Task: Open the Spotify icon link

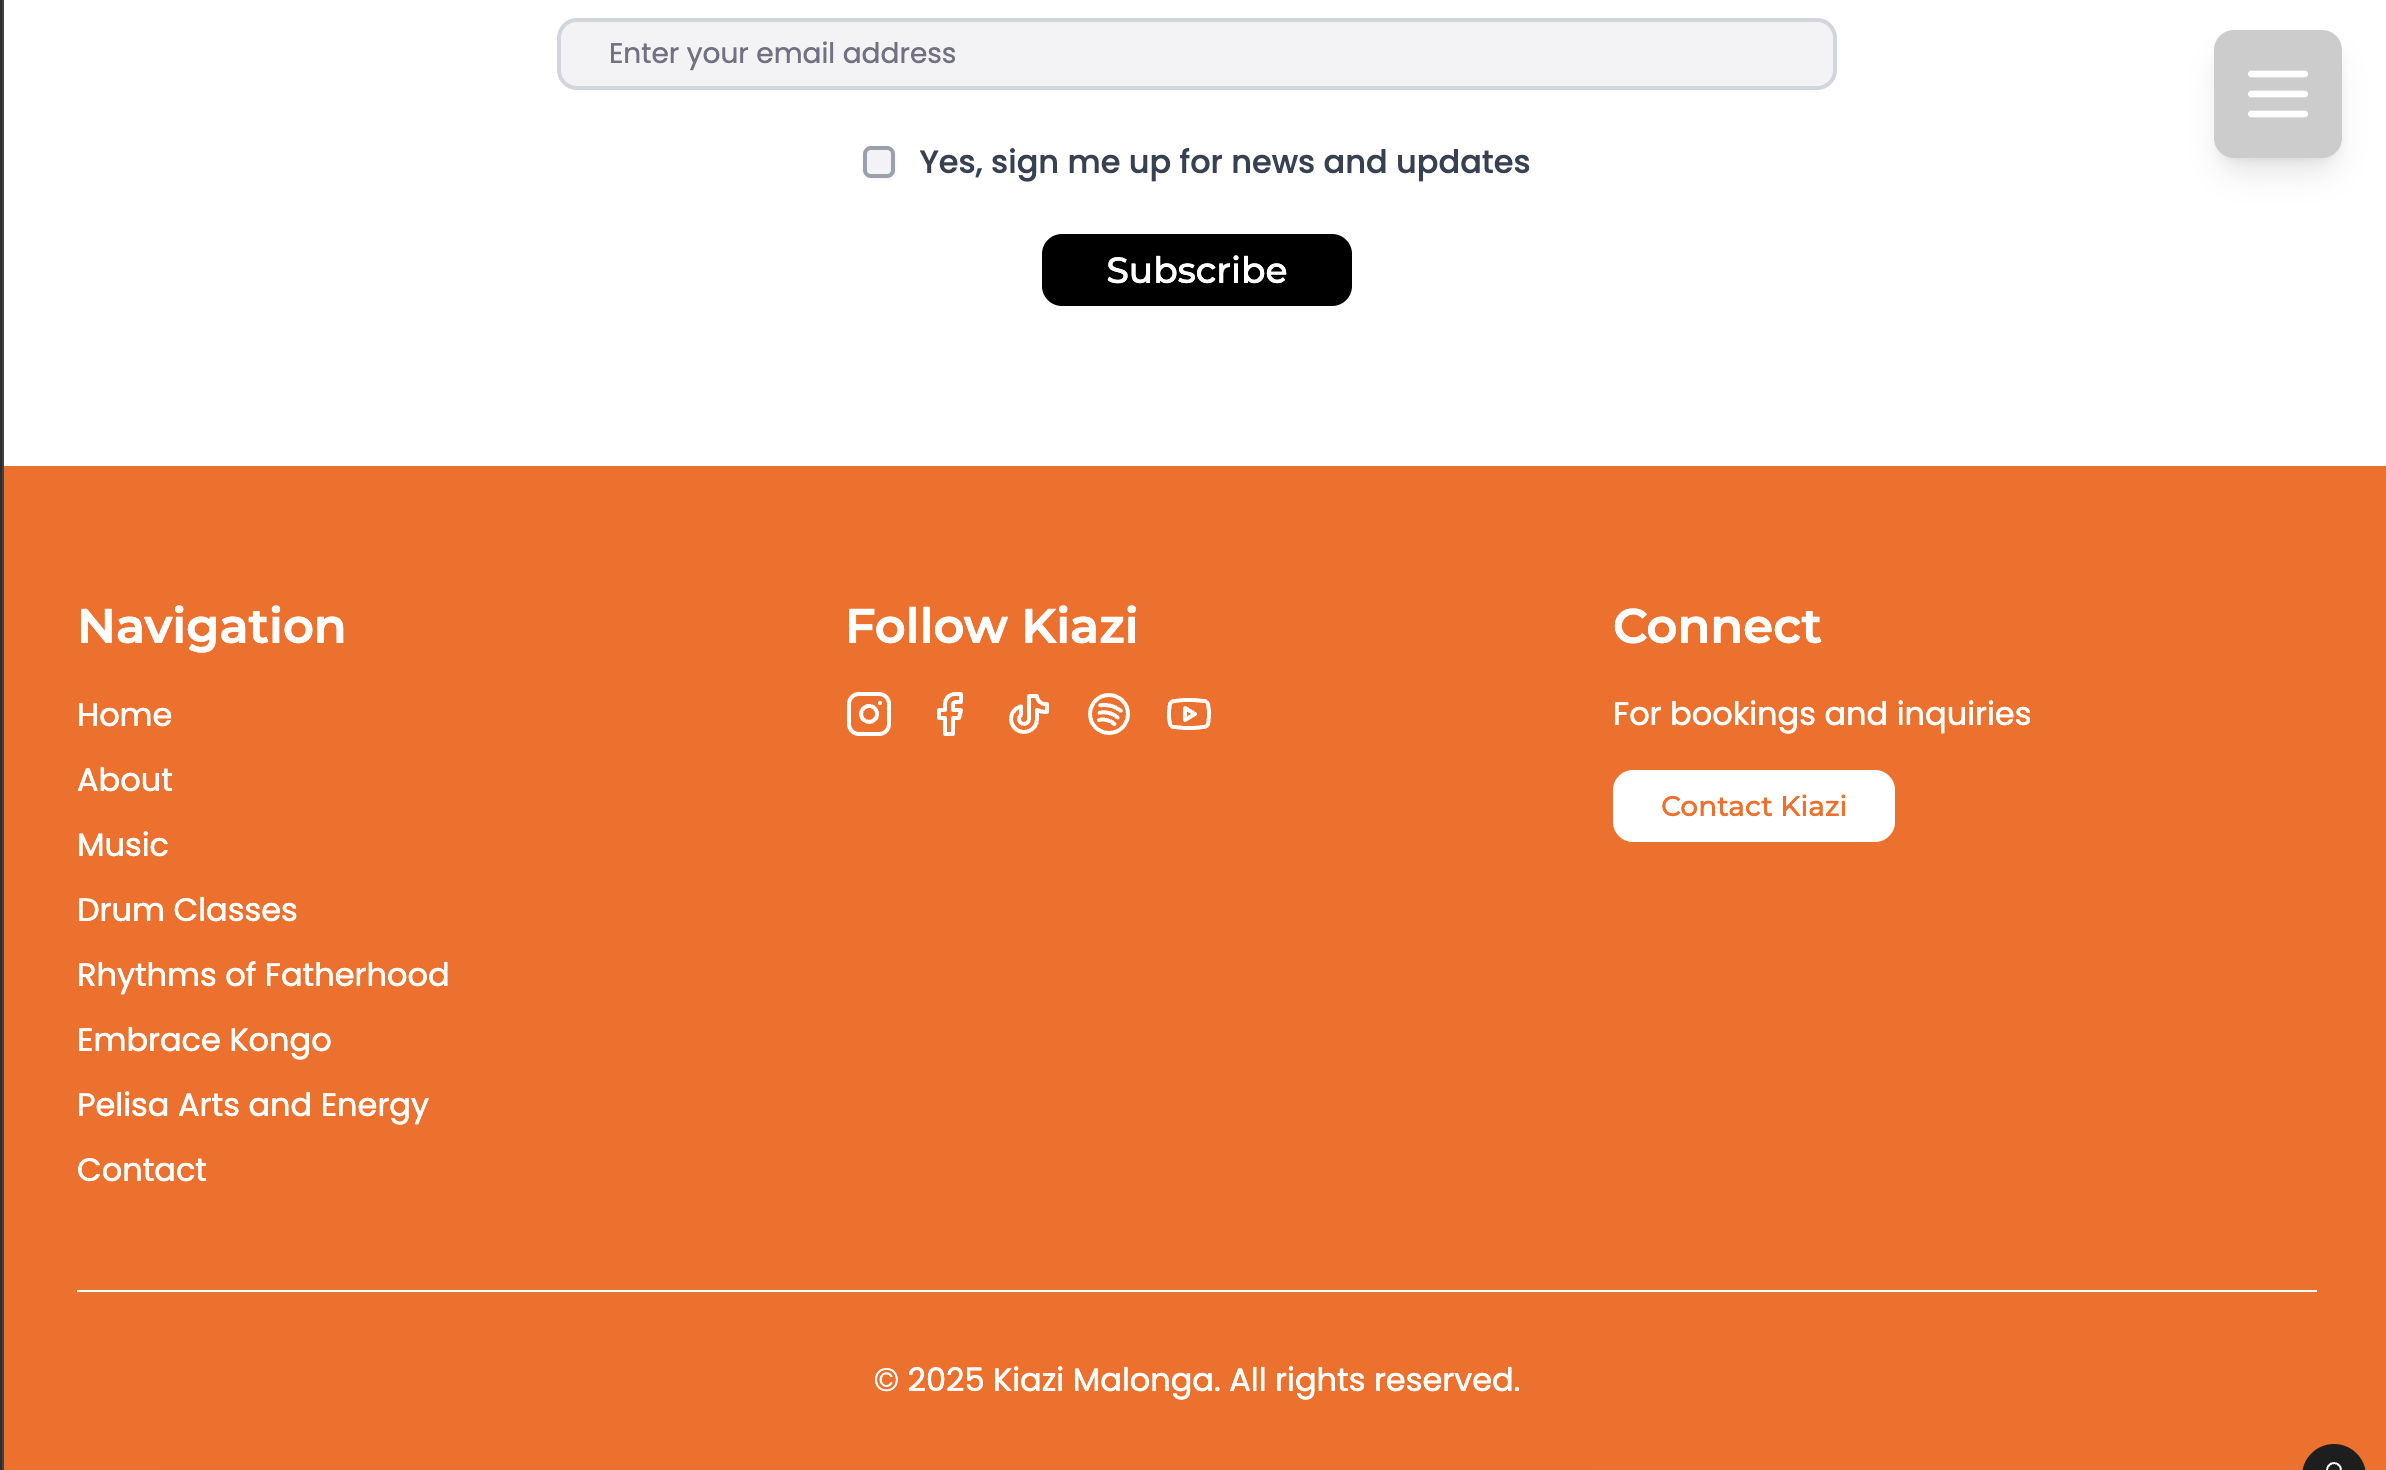Action: tap(1108, 714)
